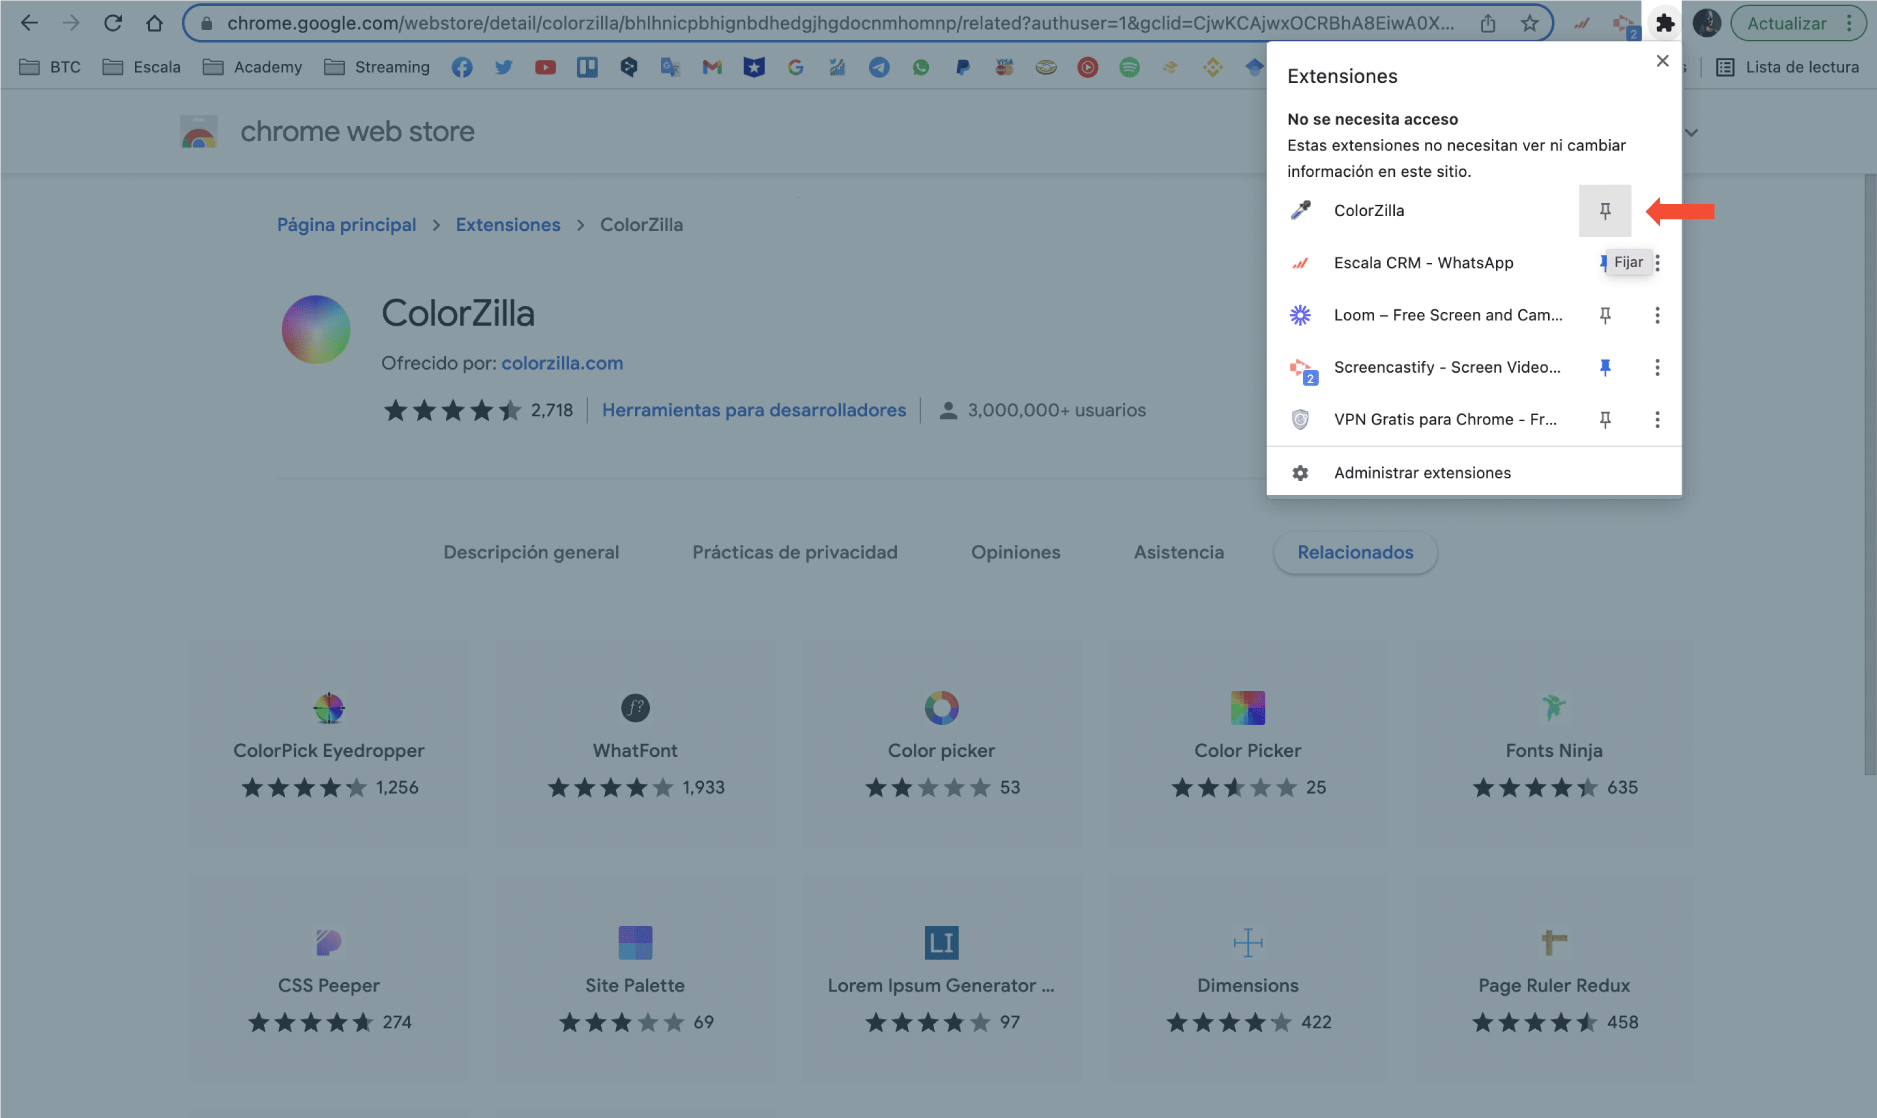The width and height of the screenshot is (1877, 1118).
Task: Toggle pin for Loom extension
Action: (1605, 315)
